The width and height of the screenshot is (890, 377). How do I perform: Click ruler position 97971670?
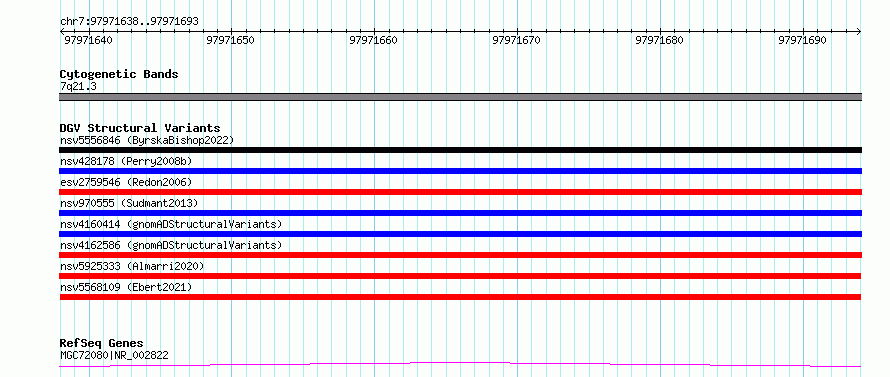517,40
